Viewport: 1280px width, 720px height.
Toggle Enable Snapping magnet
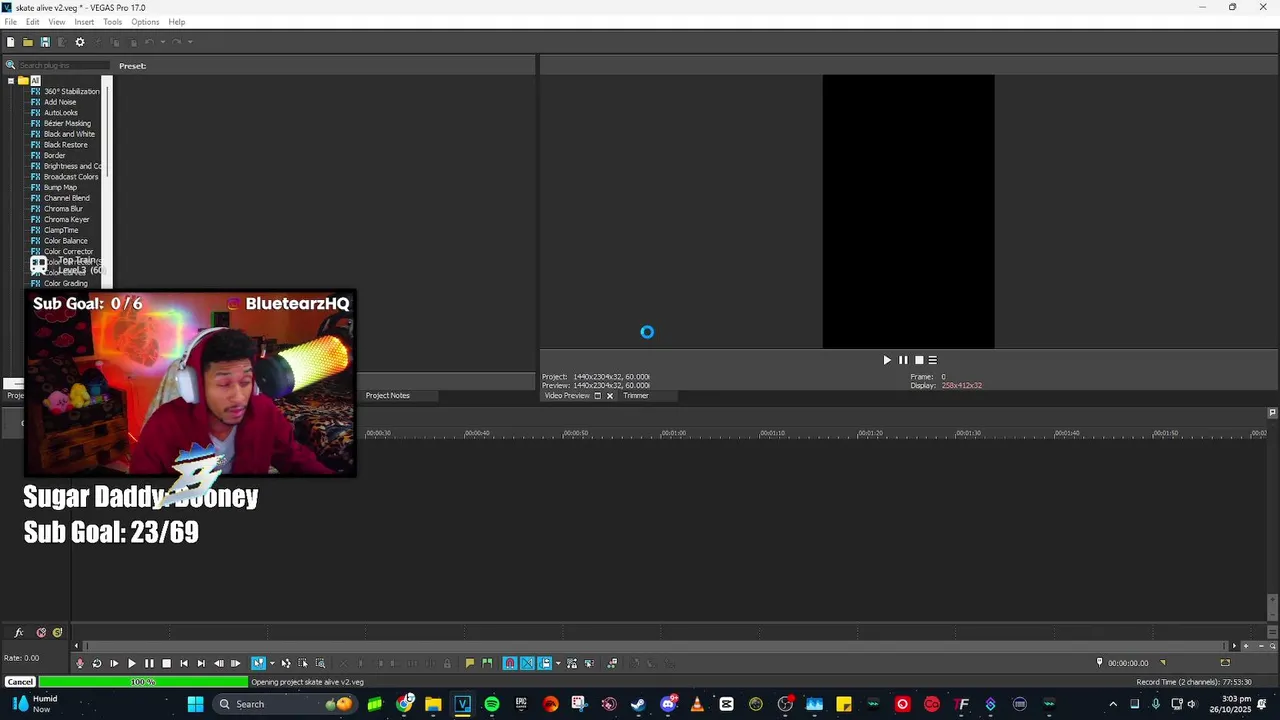point(510,663)
